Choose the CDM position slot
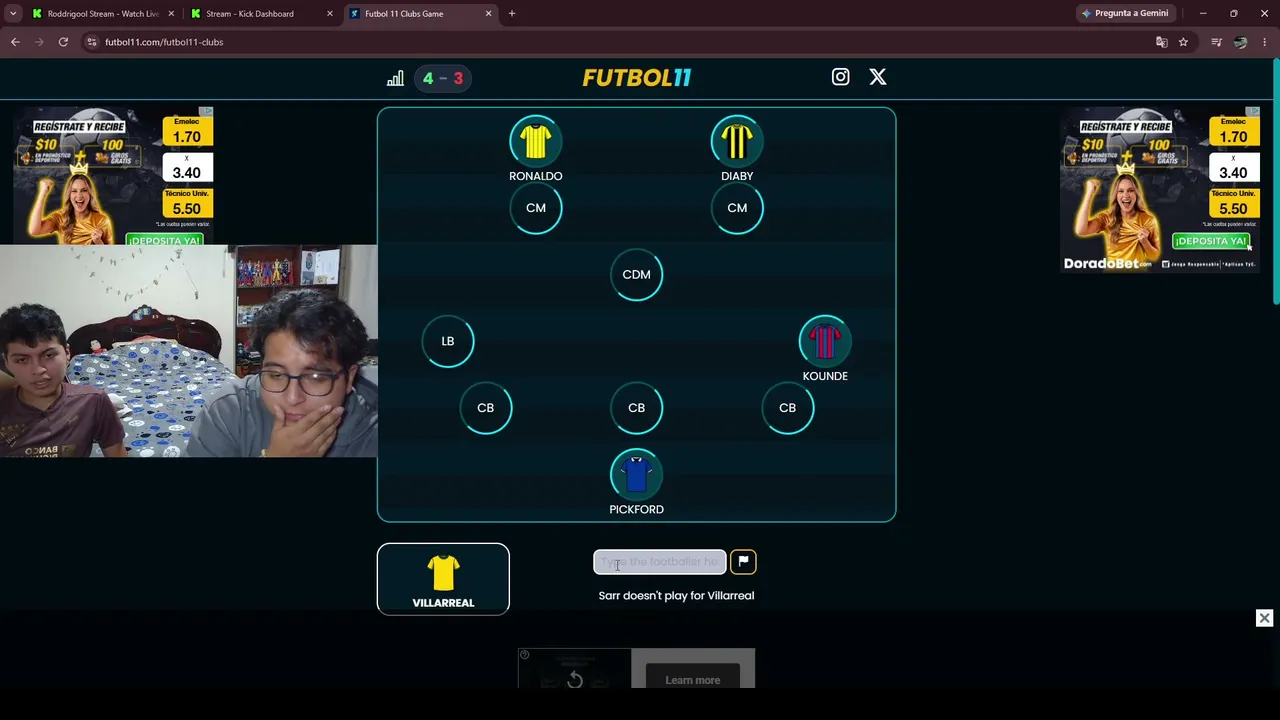This screenshot has height=720, width=1280. 636,275
